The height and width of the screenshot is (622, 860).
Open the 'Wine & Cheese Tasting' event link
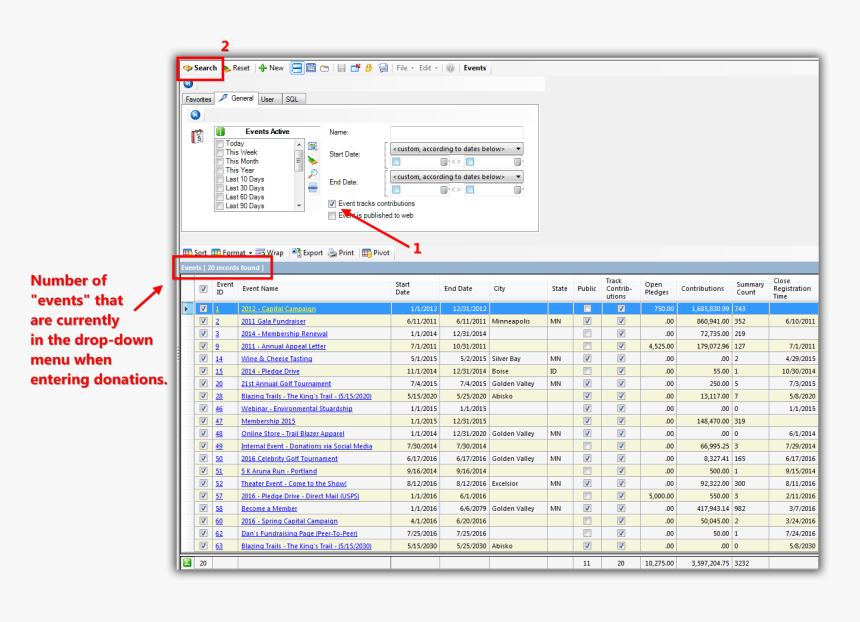point(276,358)
